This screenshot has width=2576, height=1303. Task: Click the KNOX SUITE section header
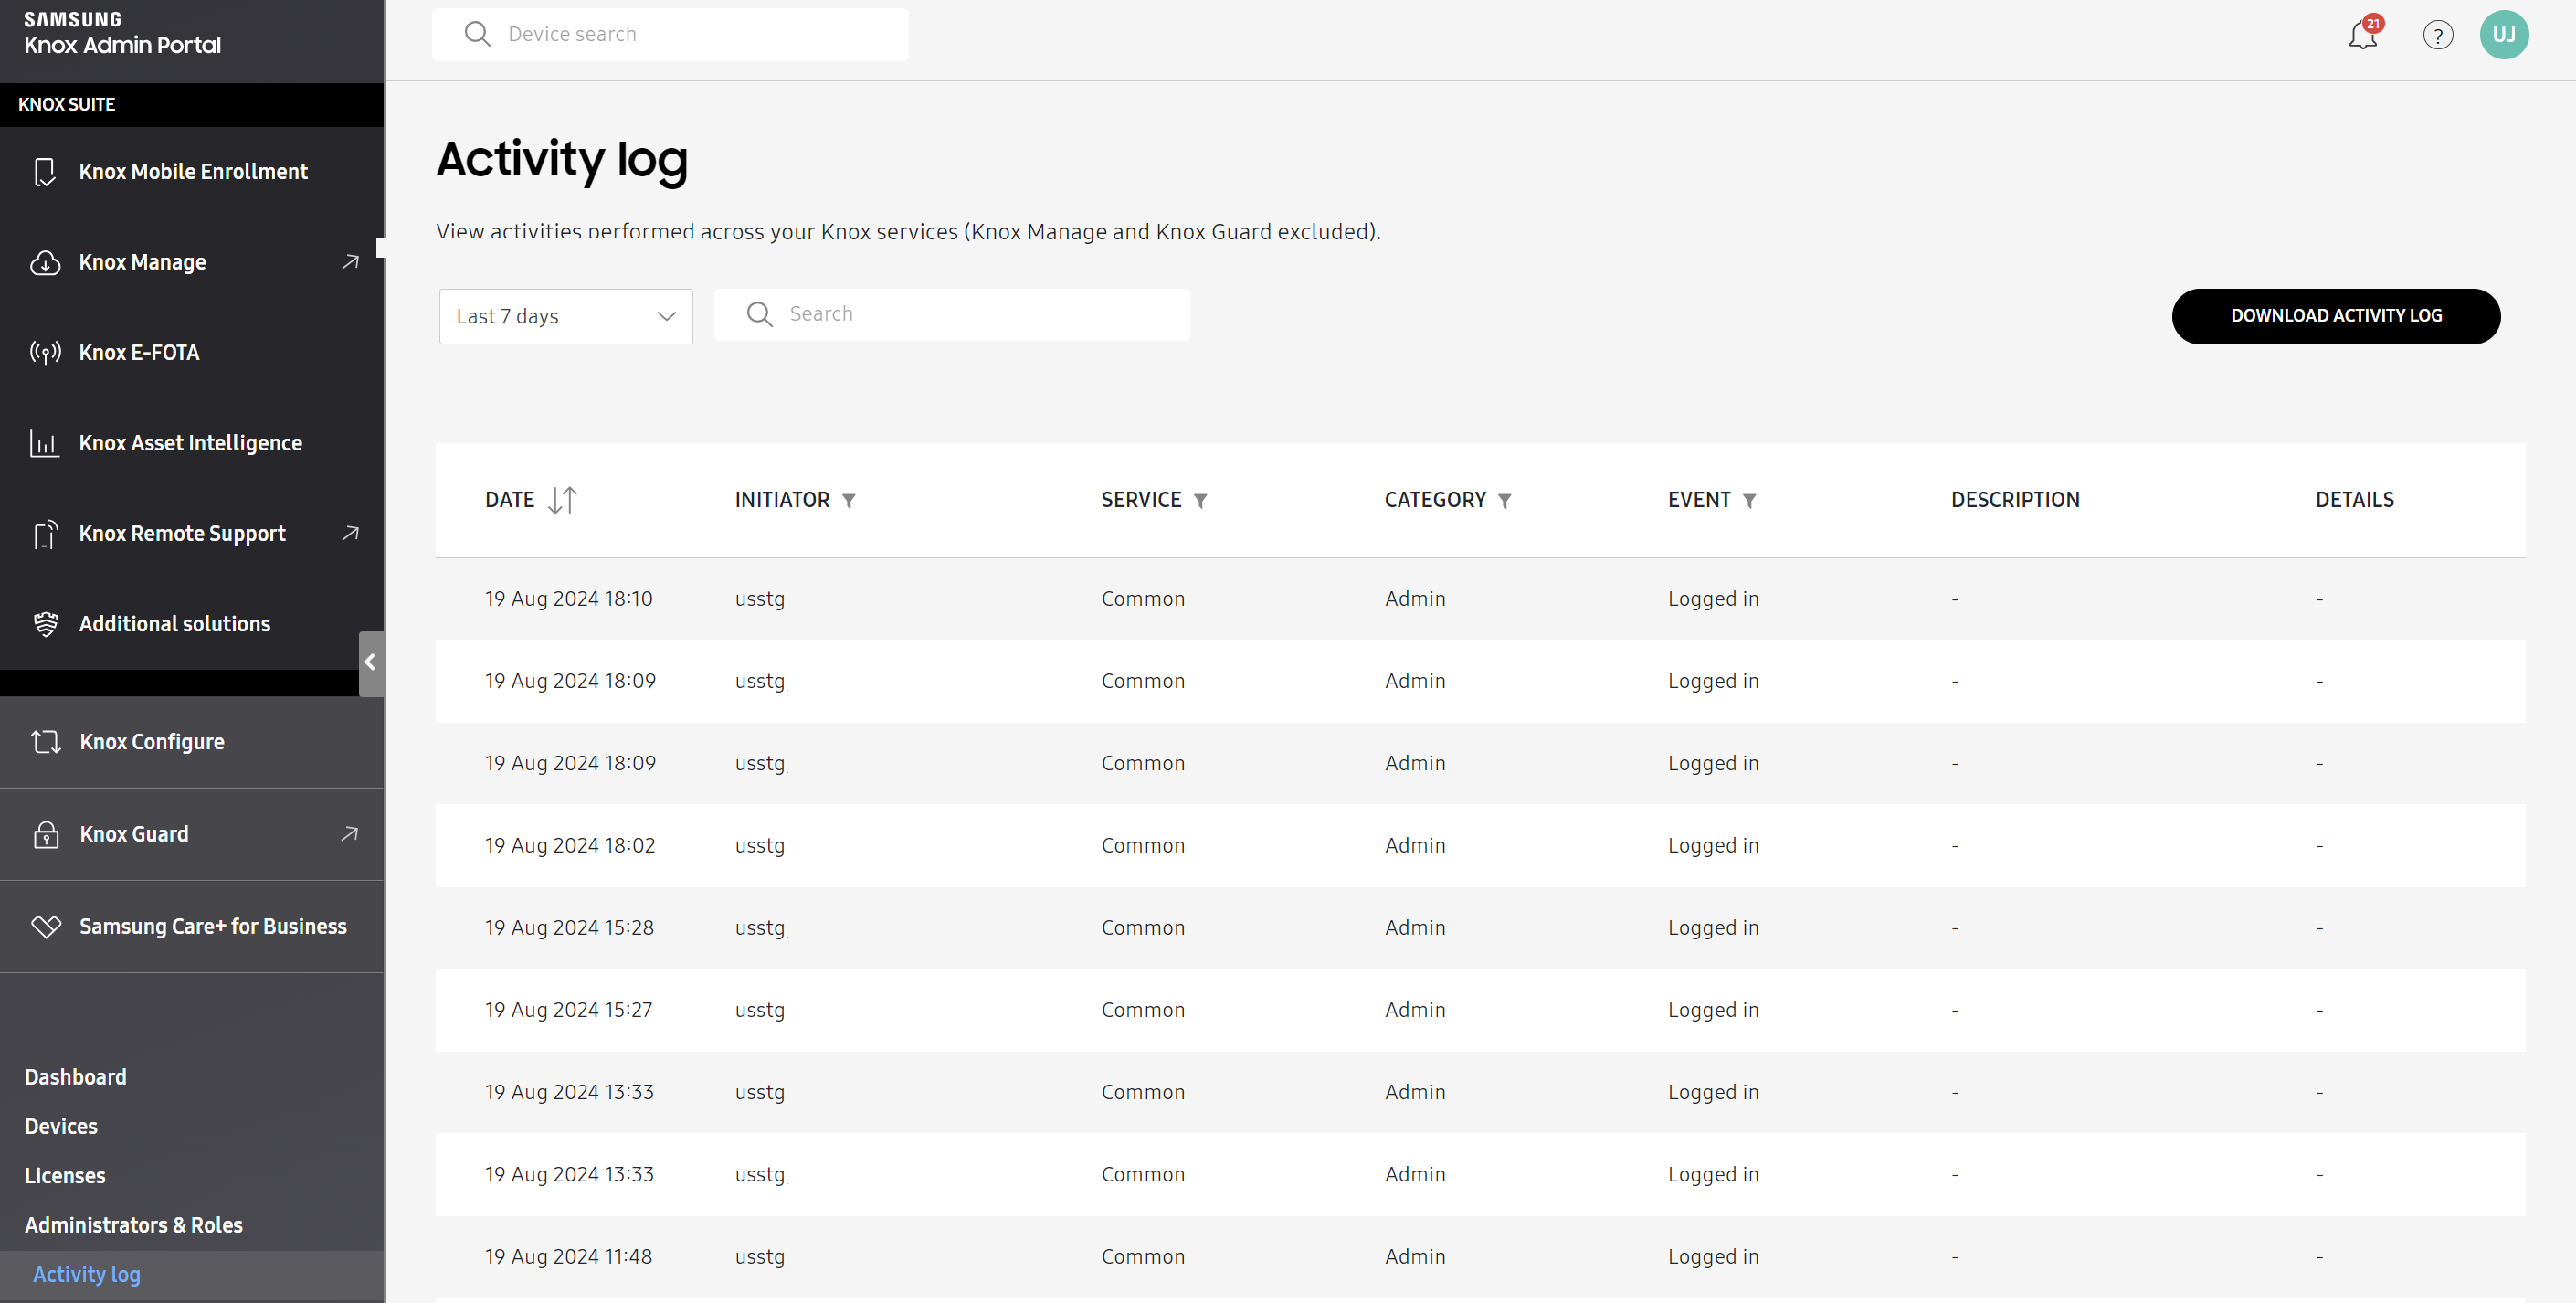pyautogui.click(x=192, y=105)
